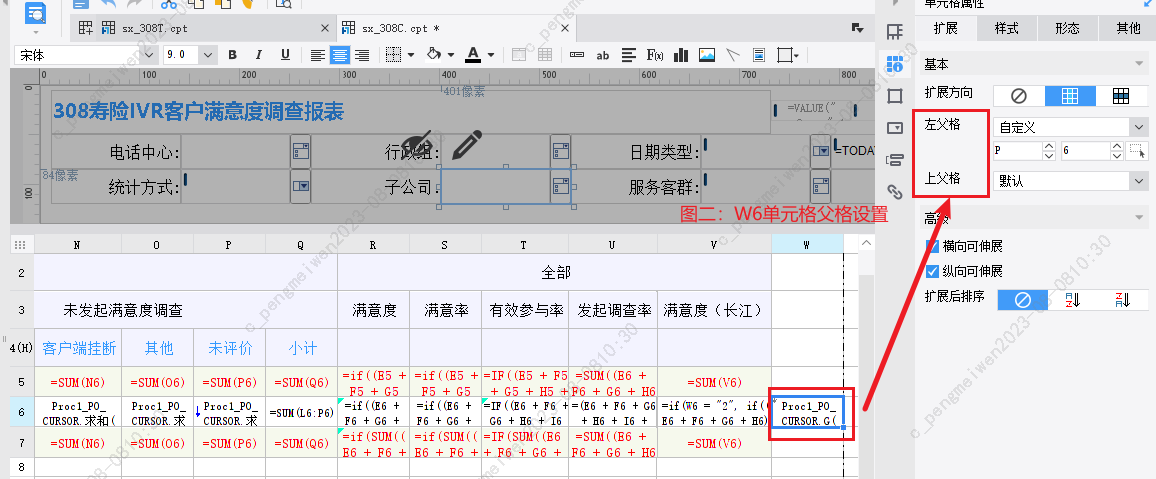Image resolution: width=1156 pixels, height=479 pixels.
Task: Toggle 横向可伸展 checkbox
Action: pos(932,246)
